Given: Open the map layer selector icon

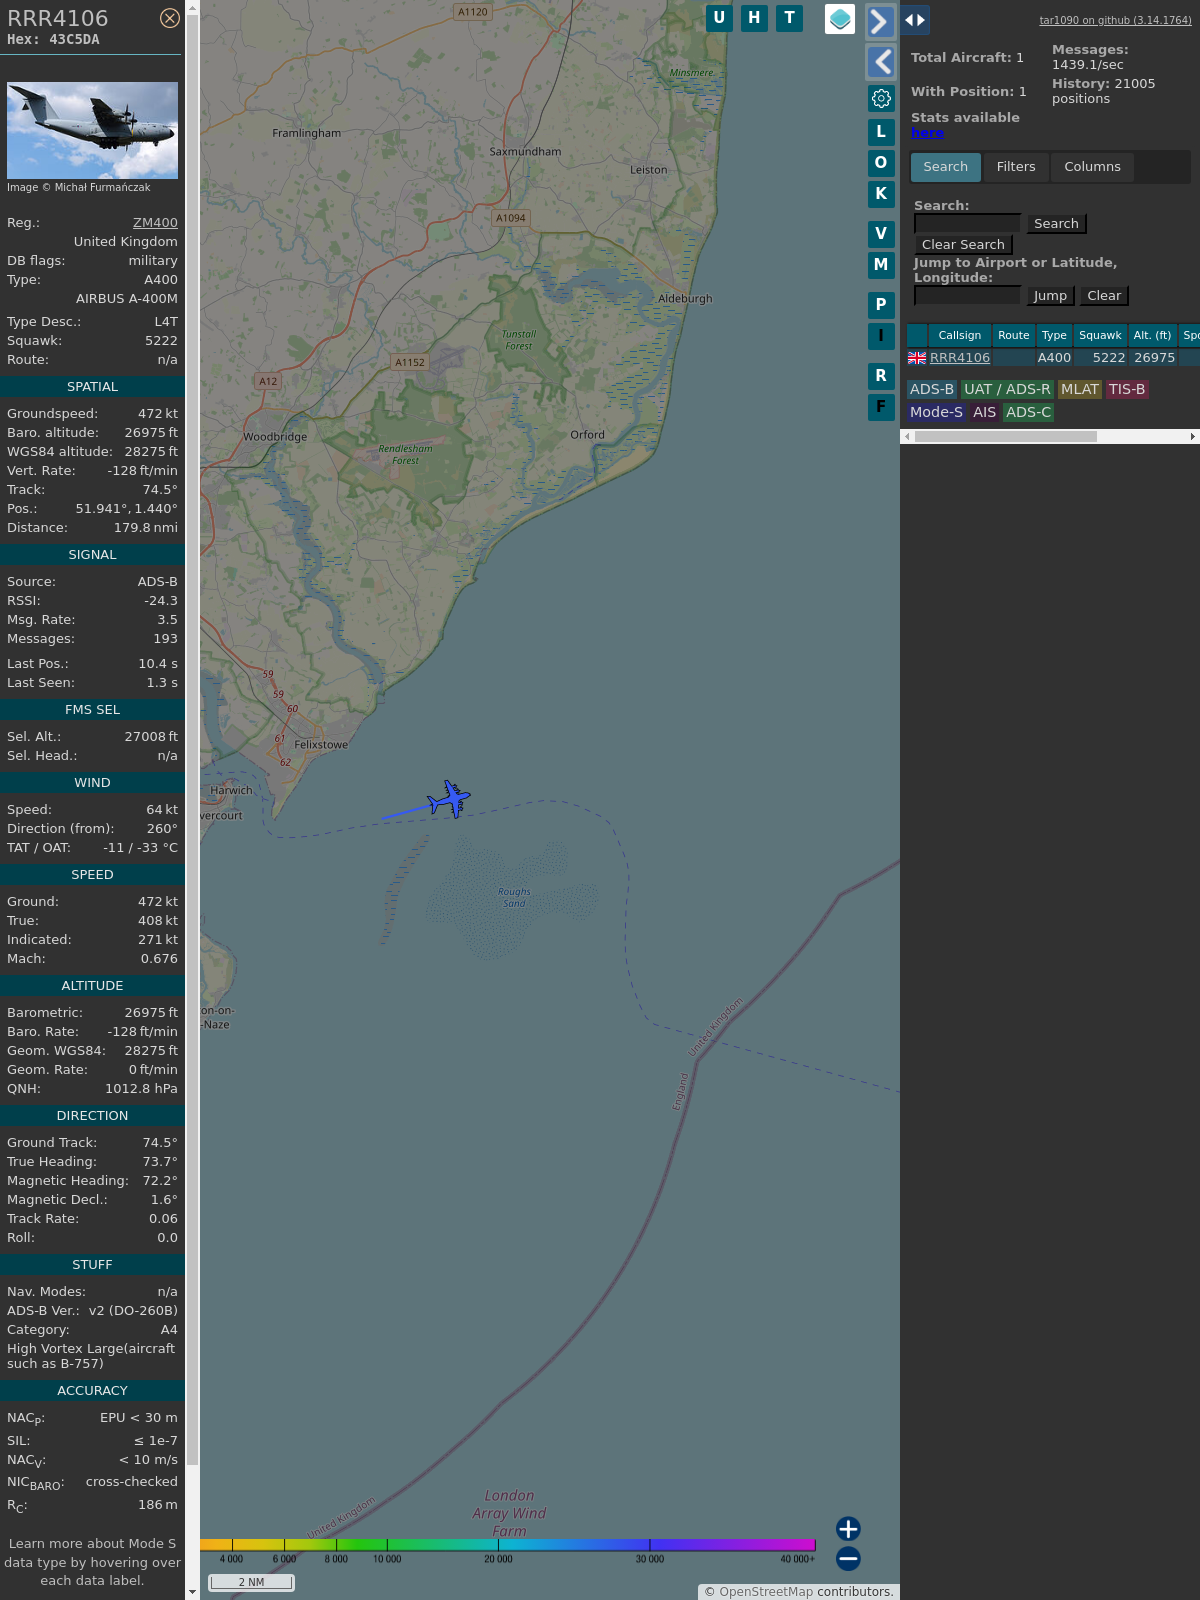Looking at the screenshot, I should click(x=840, y=19).
